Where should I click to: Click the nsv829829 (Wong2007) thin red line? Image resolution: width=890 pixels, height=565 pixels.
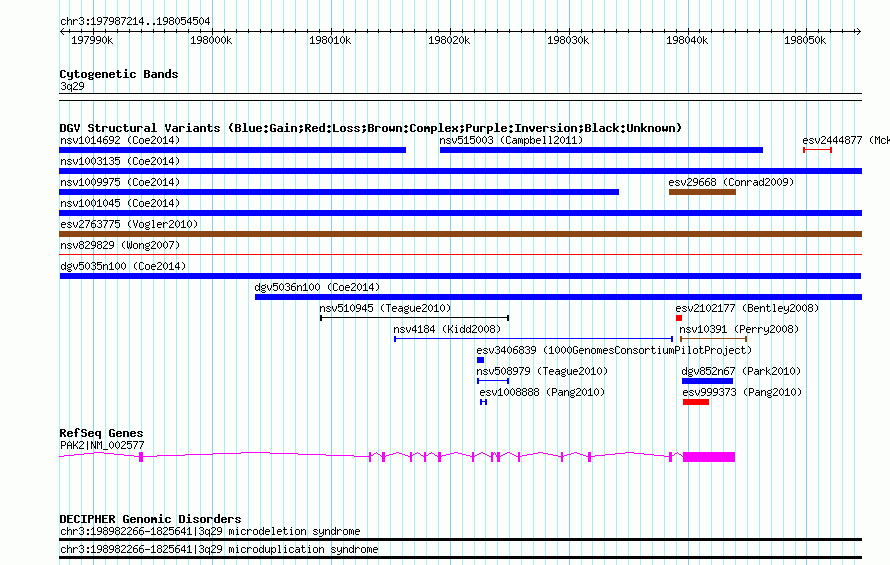click(x=460, y=254)
